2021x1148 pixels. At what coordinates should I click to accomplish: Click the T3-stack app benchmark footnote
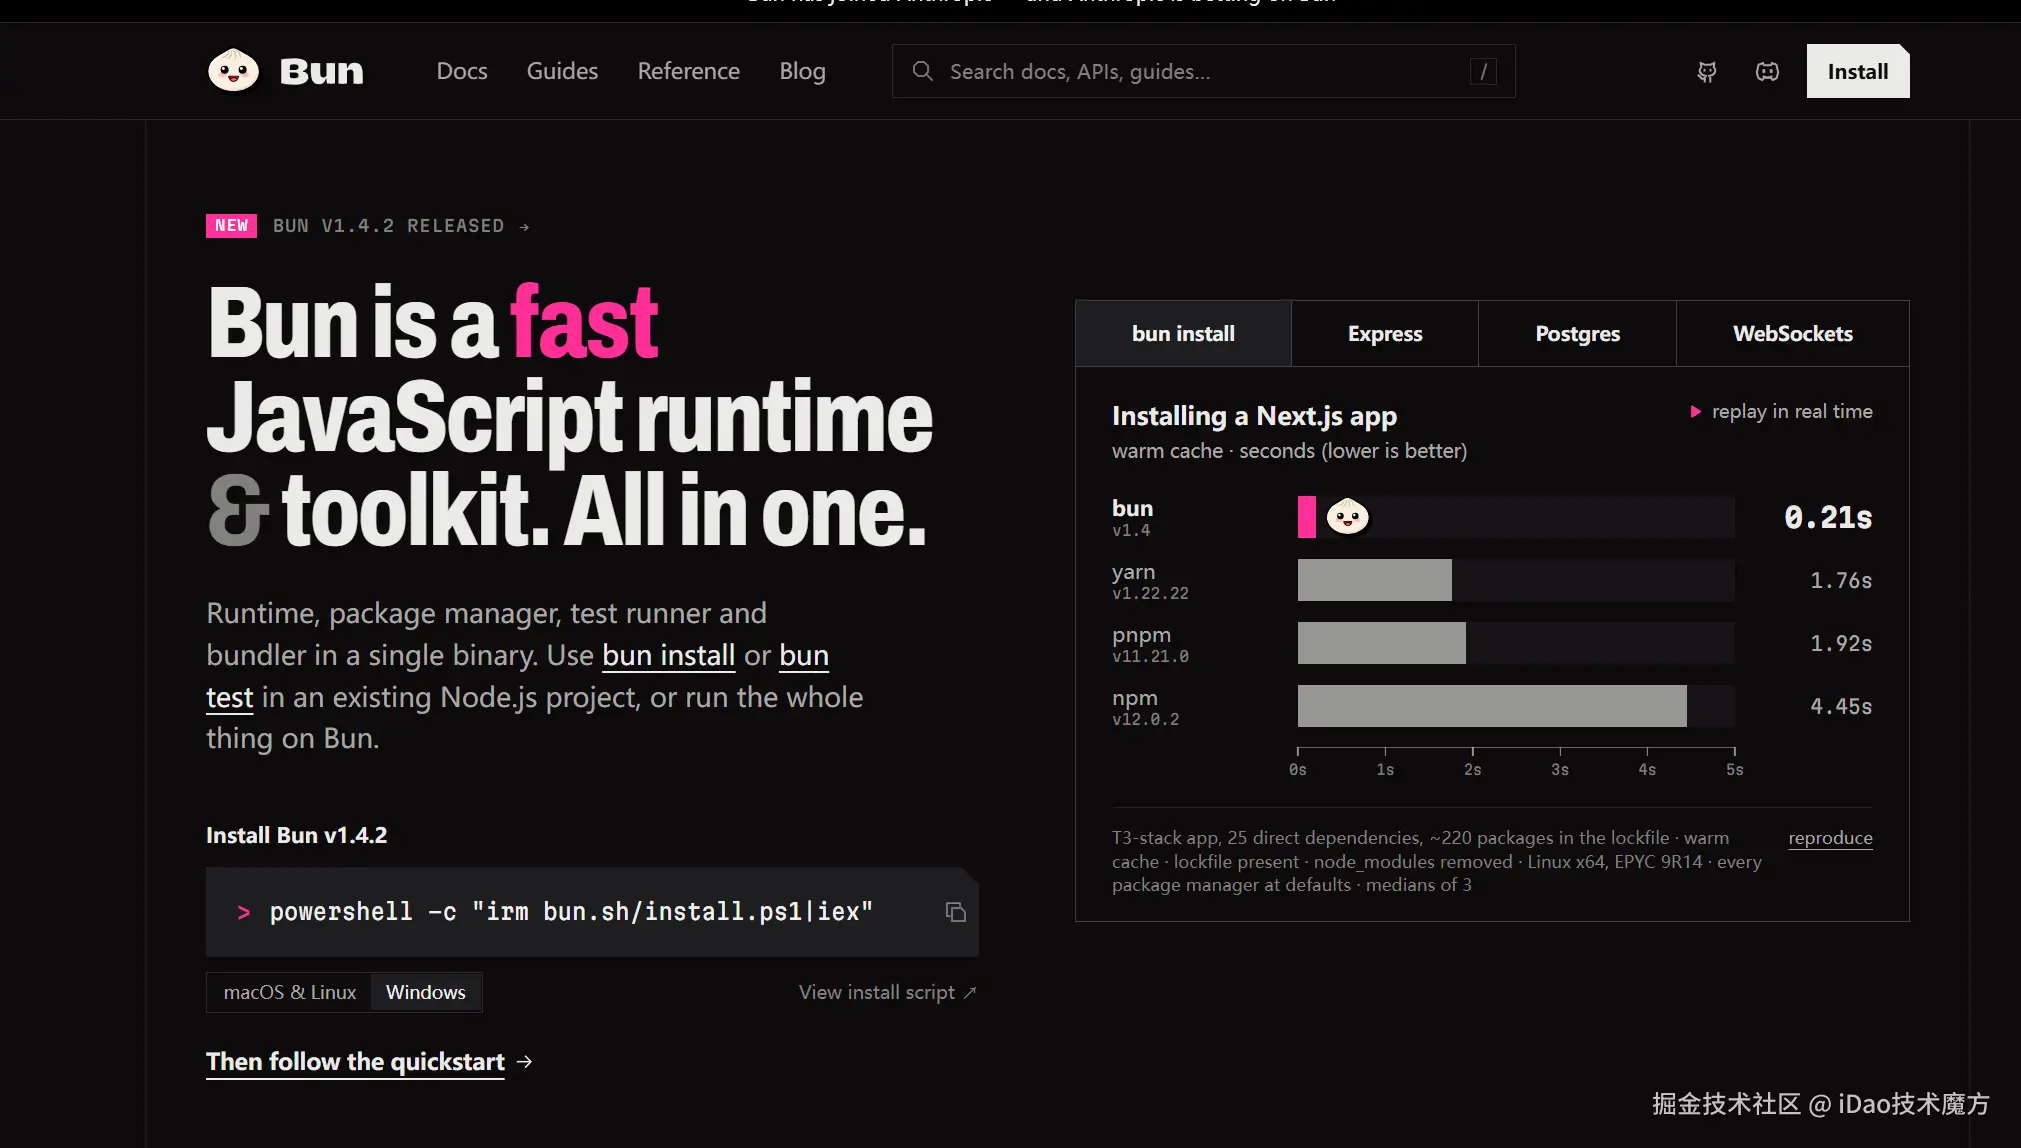[1437, 861]
